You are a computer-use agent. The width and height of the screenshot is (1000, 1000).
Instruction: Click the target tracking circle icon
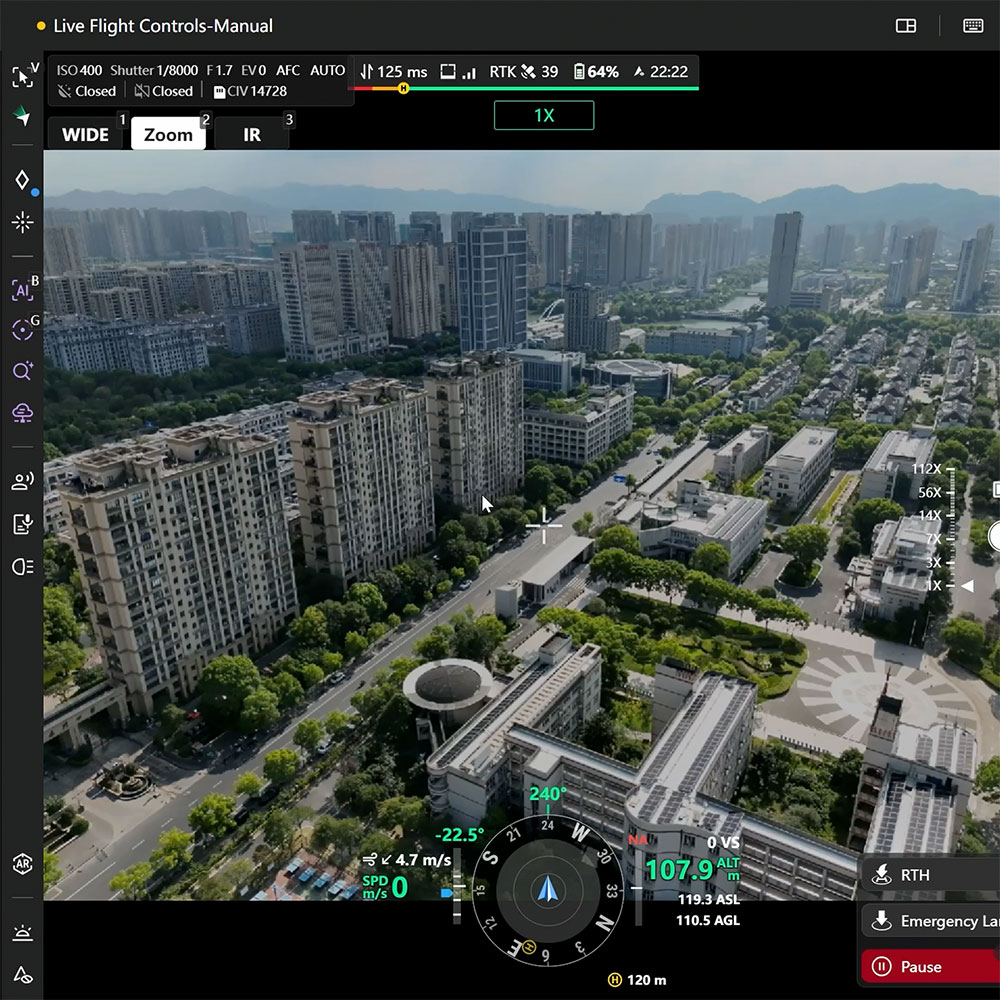point(22,331)
